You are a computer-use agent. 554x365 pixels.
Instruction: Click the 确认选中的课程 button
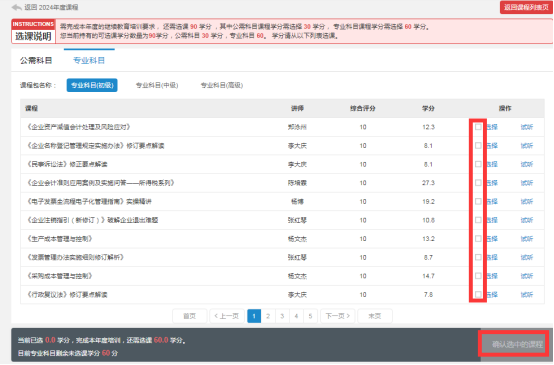click(517, 344)
